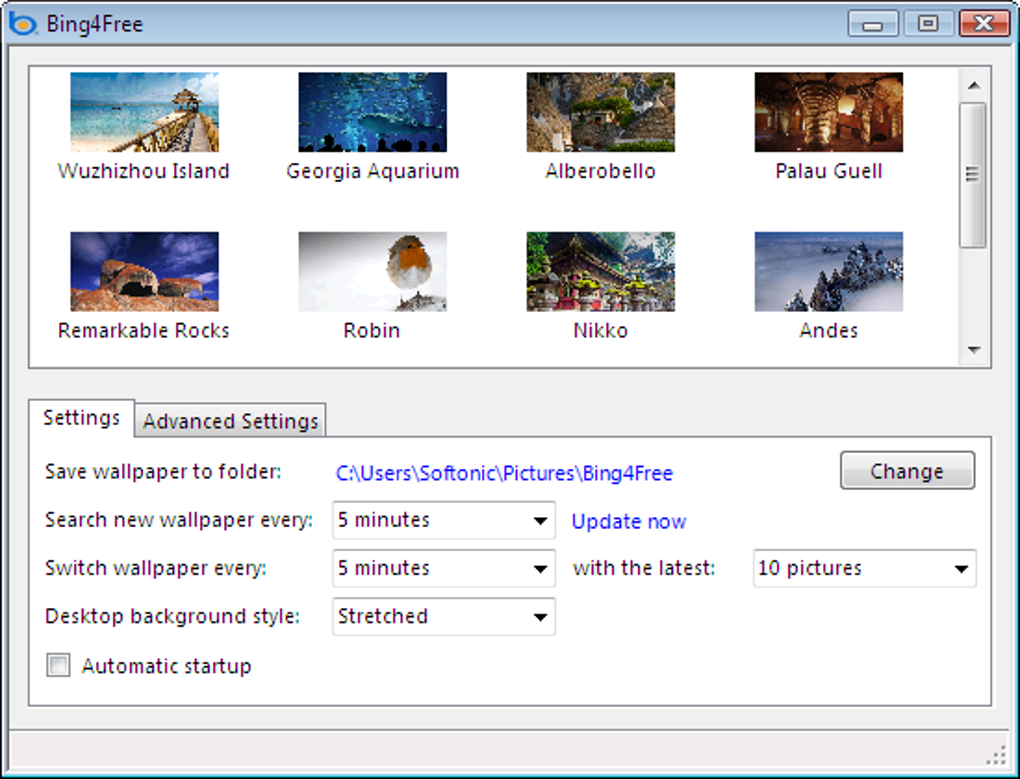Select the Wuzhizhou Island wallpaper thumbnail
Viewport: 1020px width, 779px height.
144,112
